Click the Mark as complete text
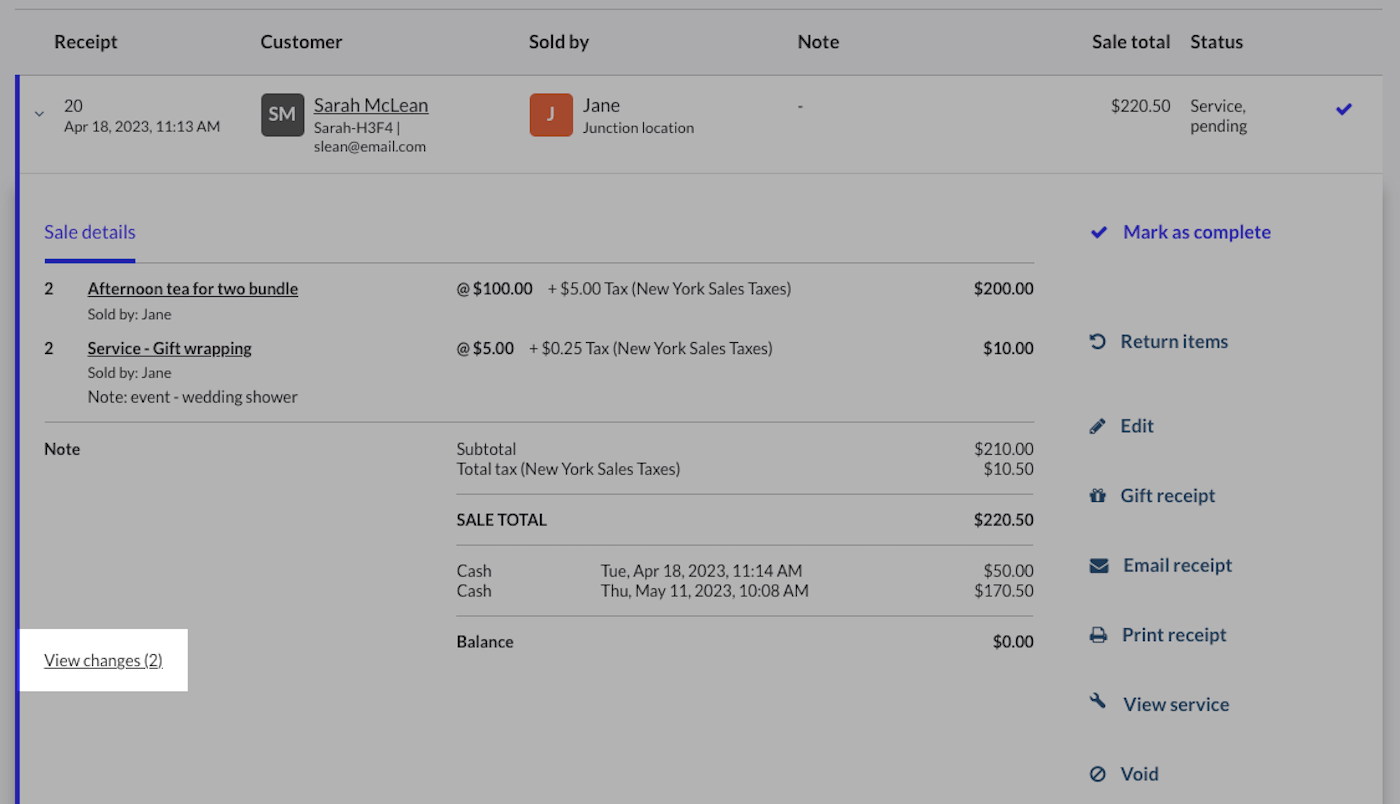 1196,232
